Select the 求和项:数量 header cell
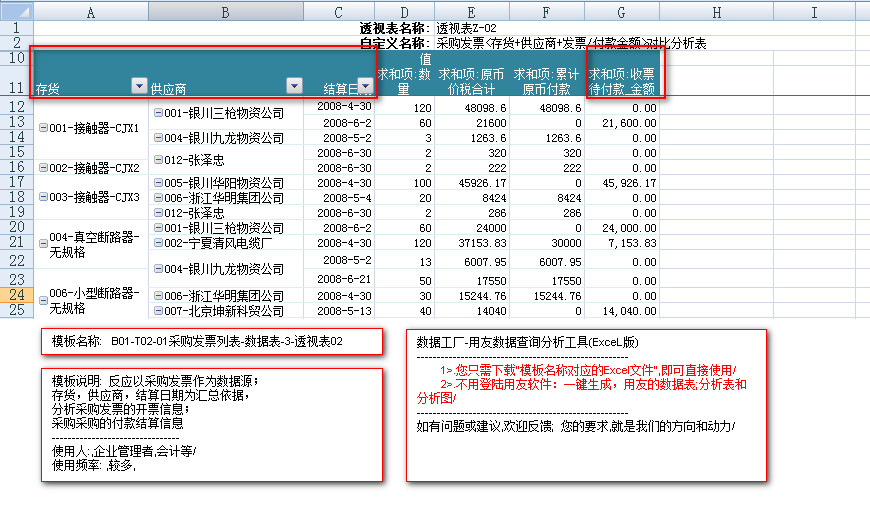This screenshot has width=870, height=505. point(405,80)
